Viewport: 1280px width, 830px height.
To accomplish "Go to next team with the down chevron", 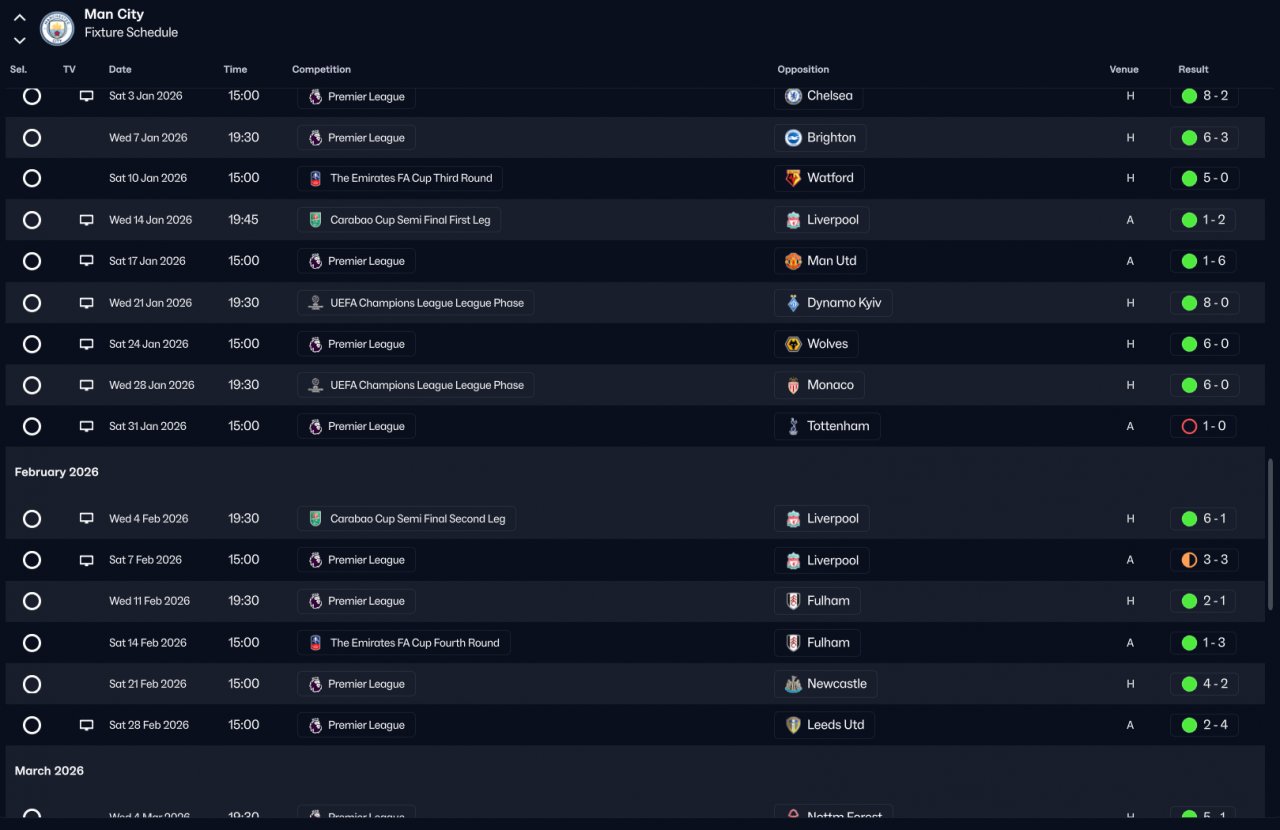I will click(x=19, y=41).
